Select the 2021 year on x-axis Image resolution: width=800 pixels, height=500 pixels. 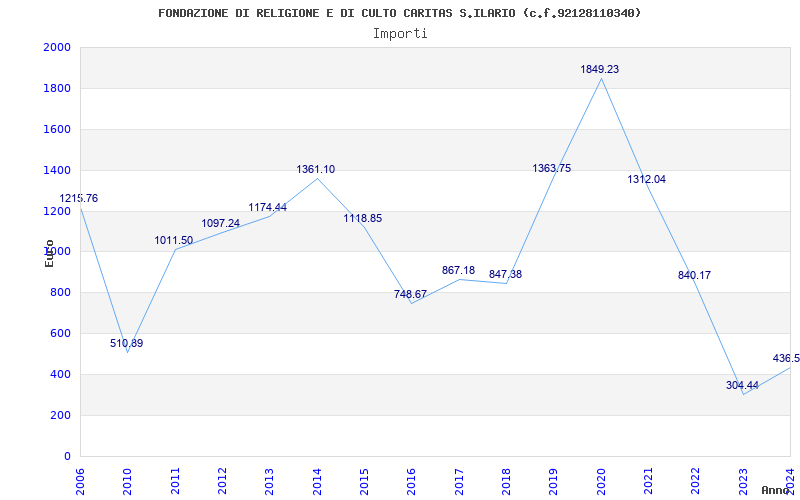[x=648, y=481]
